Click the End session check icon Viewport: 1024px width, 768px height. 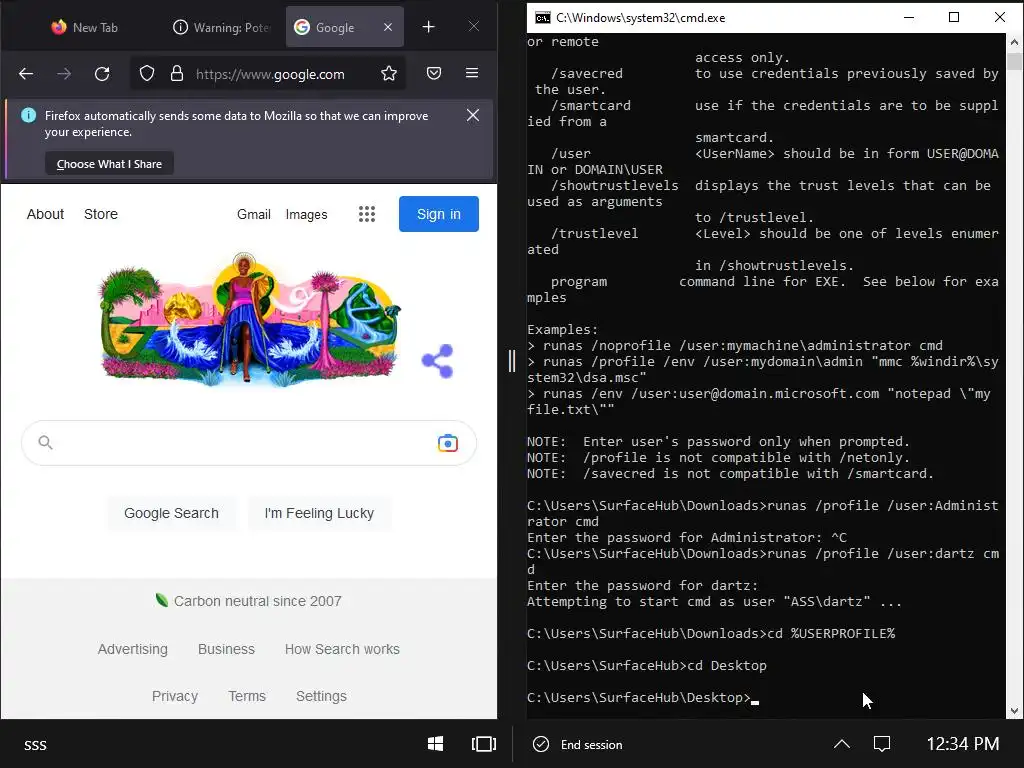[541, 744]
